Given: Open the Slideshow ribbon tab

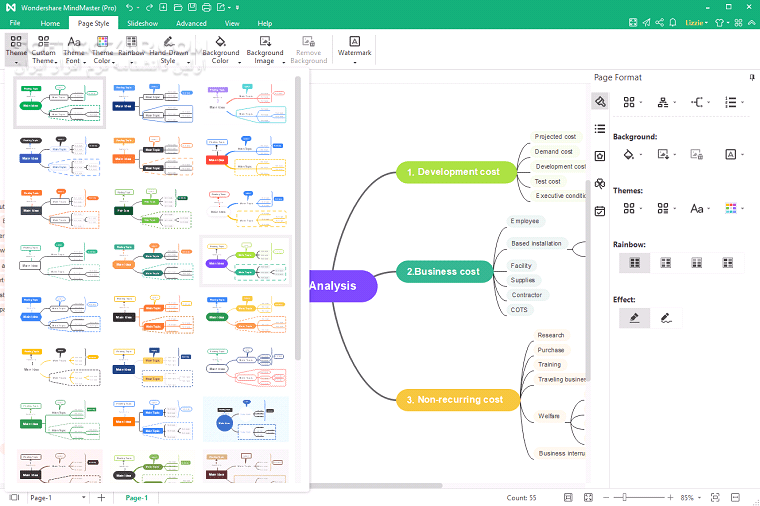Looking at the screenshot, I should click(x=143, y=22).
